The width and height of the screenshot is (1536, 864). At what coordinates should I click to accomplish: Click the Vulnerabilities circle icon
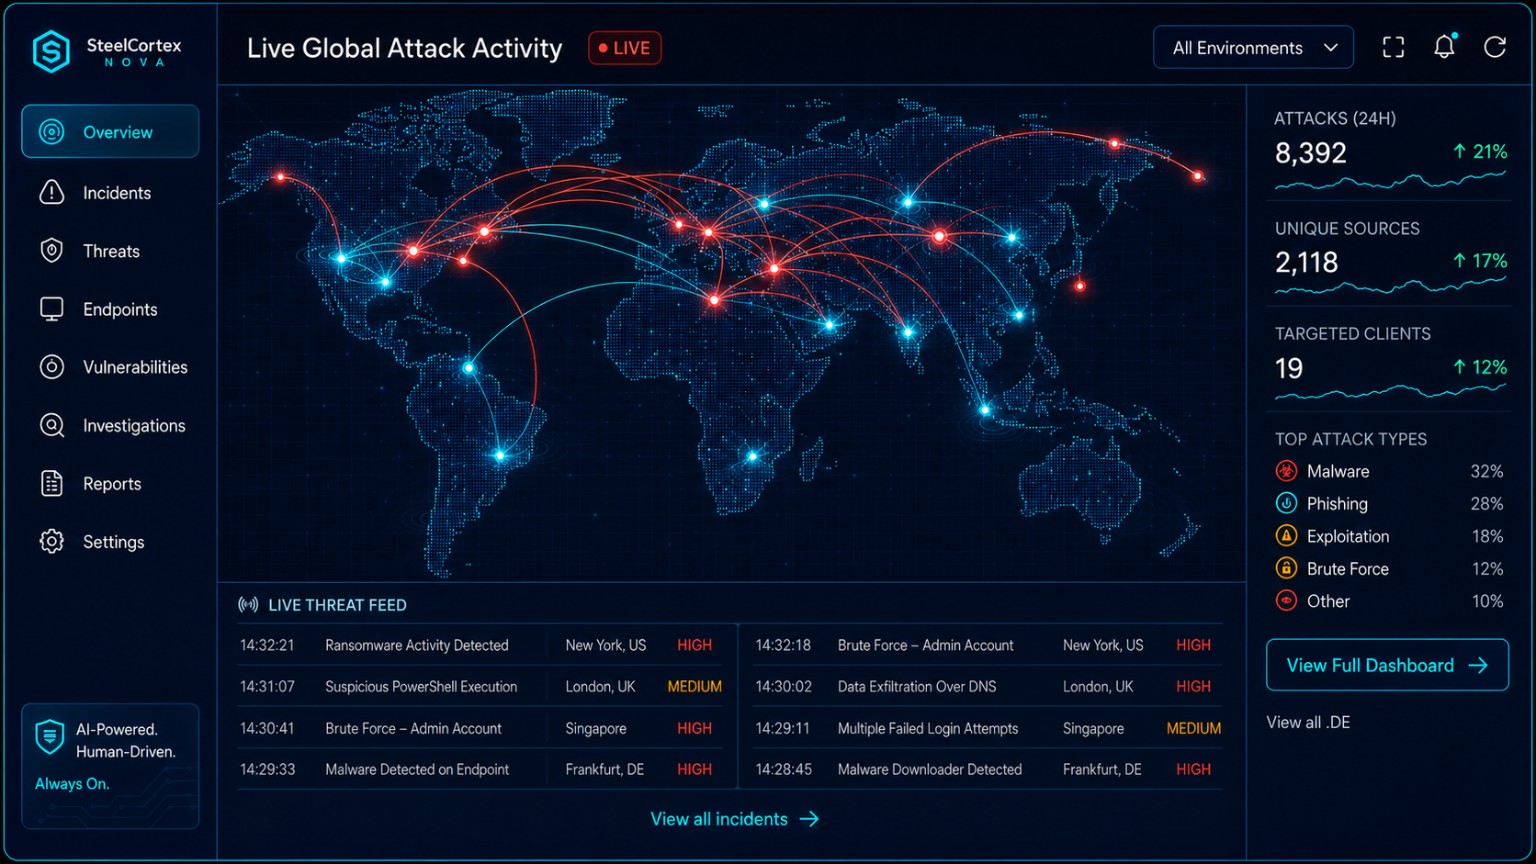click(52, 367)
